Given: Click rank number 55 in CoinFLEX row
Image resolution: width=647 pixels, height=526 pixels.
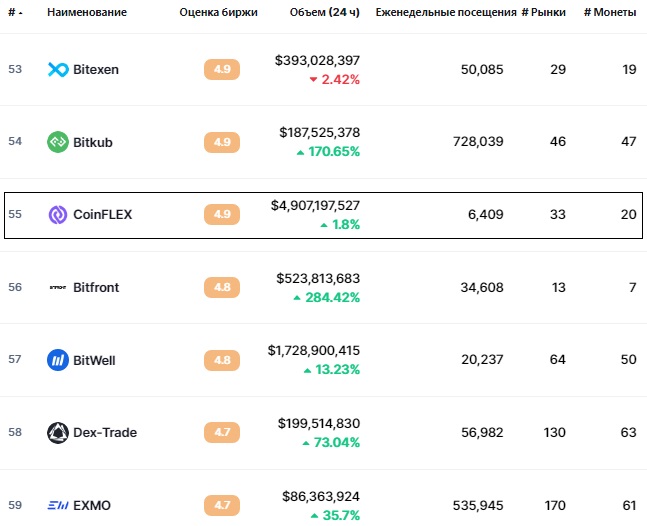Looking at the screenshot, I should (x=15, y=214).
